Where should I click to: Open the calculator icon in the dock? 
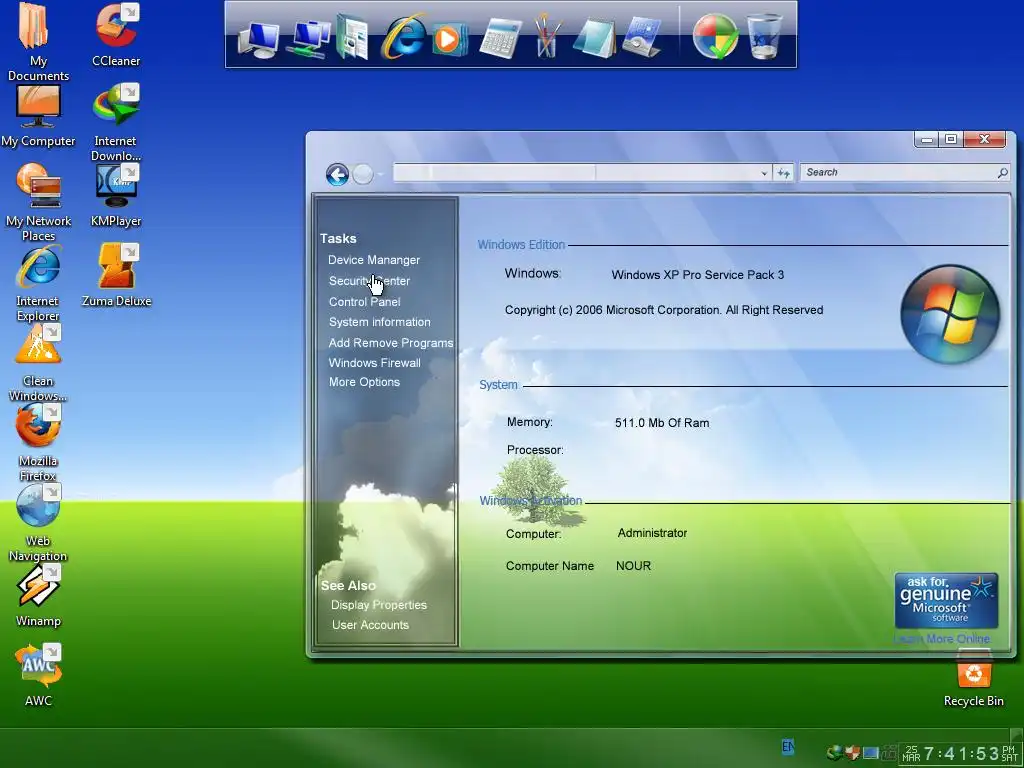click(500, 39)
